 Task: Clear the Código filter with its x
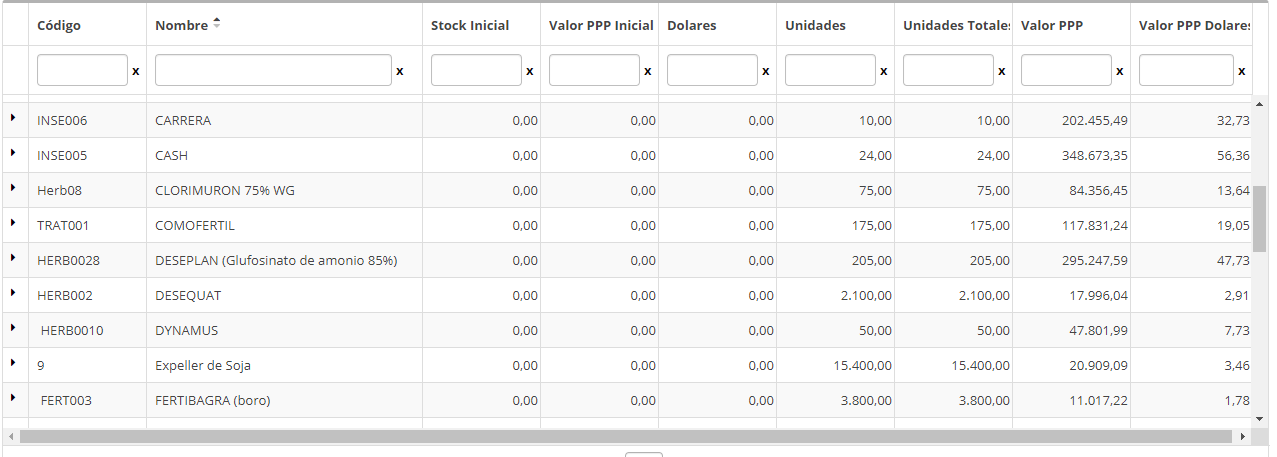point(136,72)
